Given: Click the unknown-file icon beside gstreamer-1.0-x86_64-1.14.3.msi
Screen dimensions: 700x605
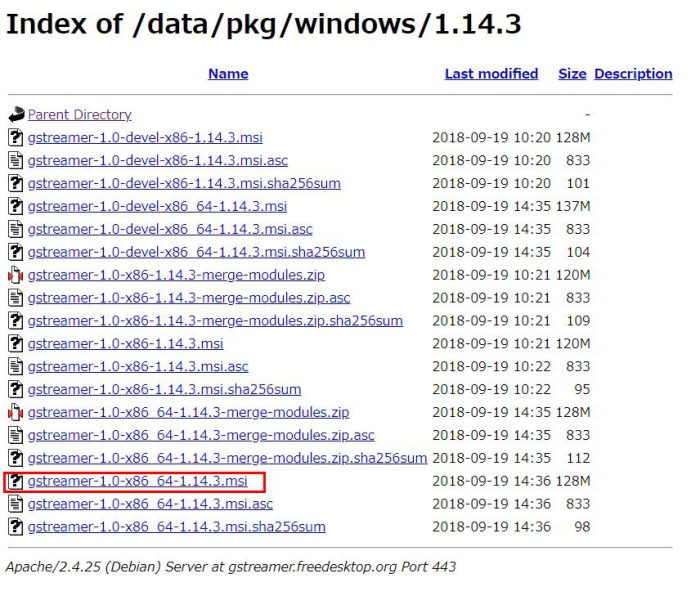Looking at the screenshot, I should (16, 481).
